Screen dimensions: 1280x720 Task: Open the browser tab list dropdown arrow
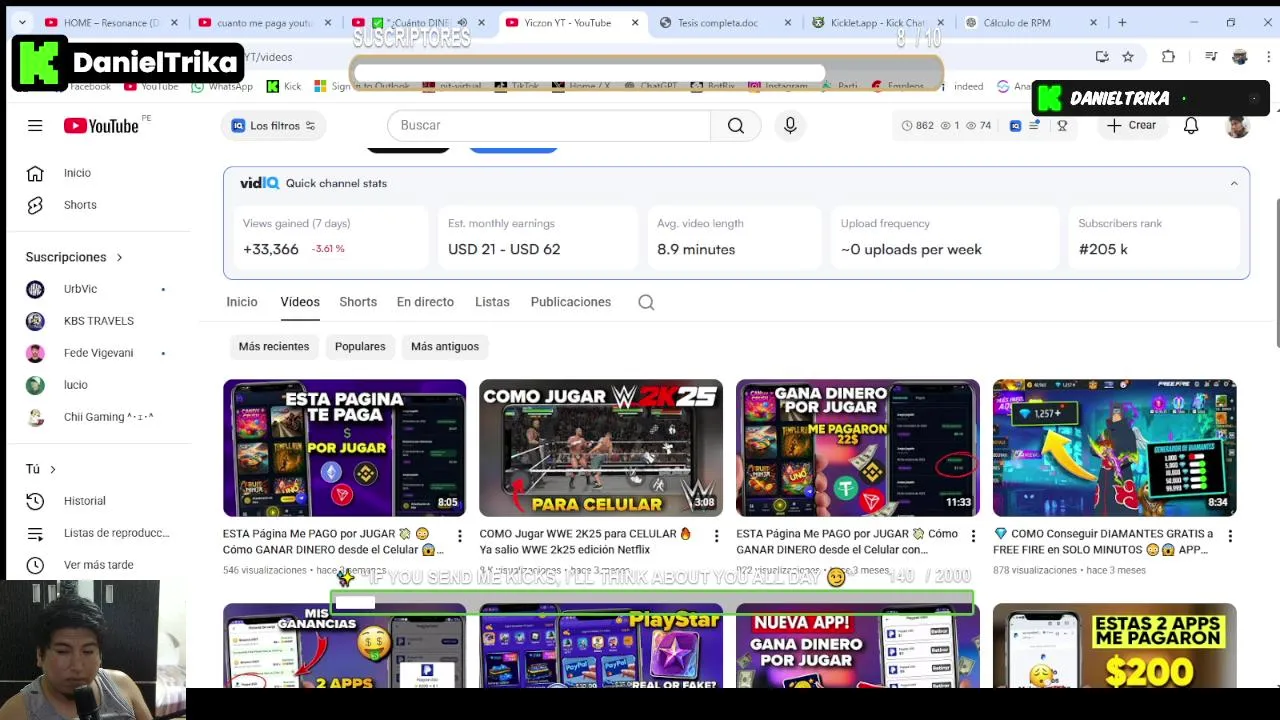(x=22, y=22)
